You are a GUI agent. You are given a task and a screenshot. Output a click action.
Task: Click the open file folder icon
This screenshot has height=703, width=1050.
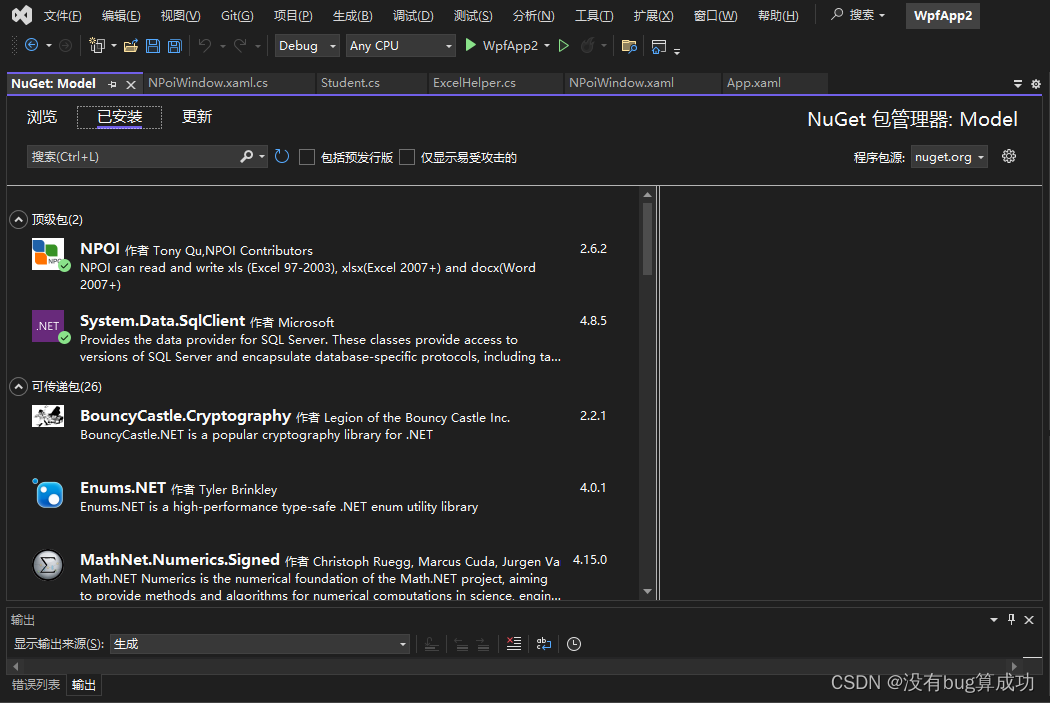click(x=131, y=46)
